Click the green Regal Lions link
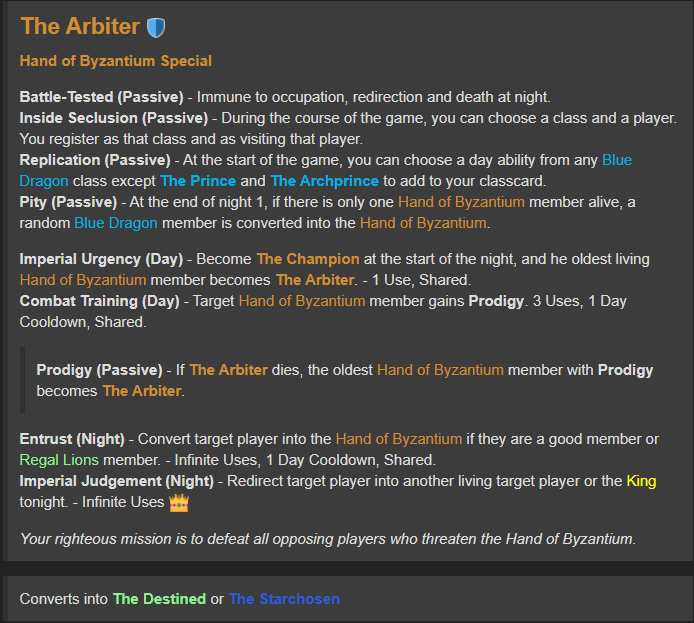This screenshot has height=623, width=694. (x=59, y=460)
